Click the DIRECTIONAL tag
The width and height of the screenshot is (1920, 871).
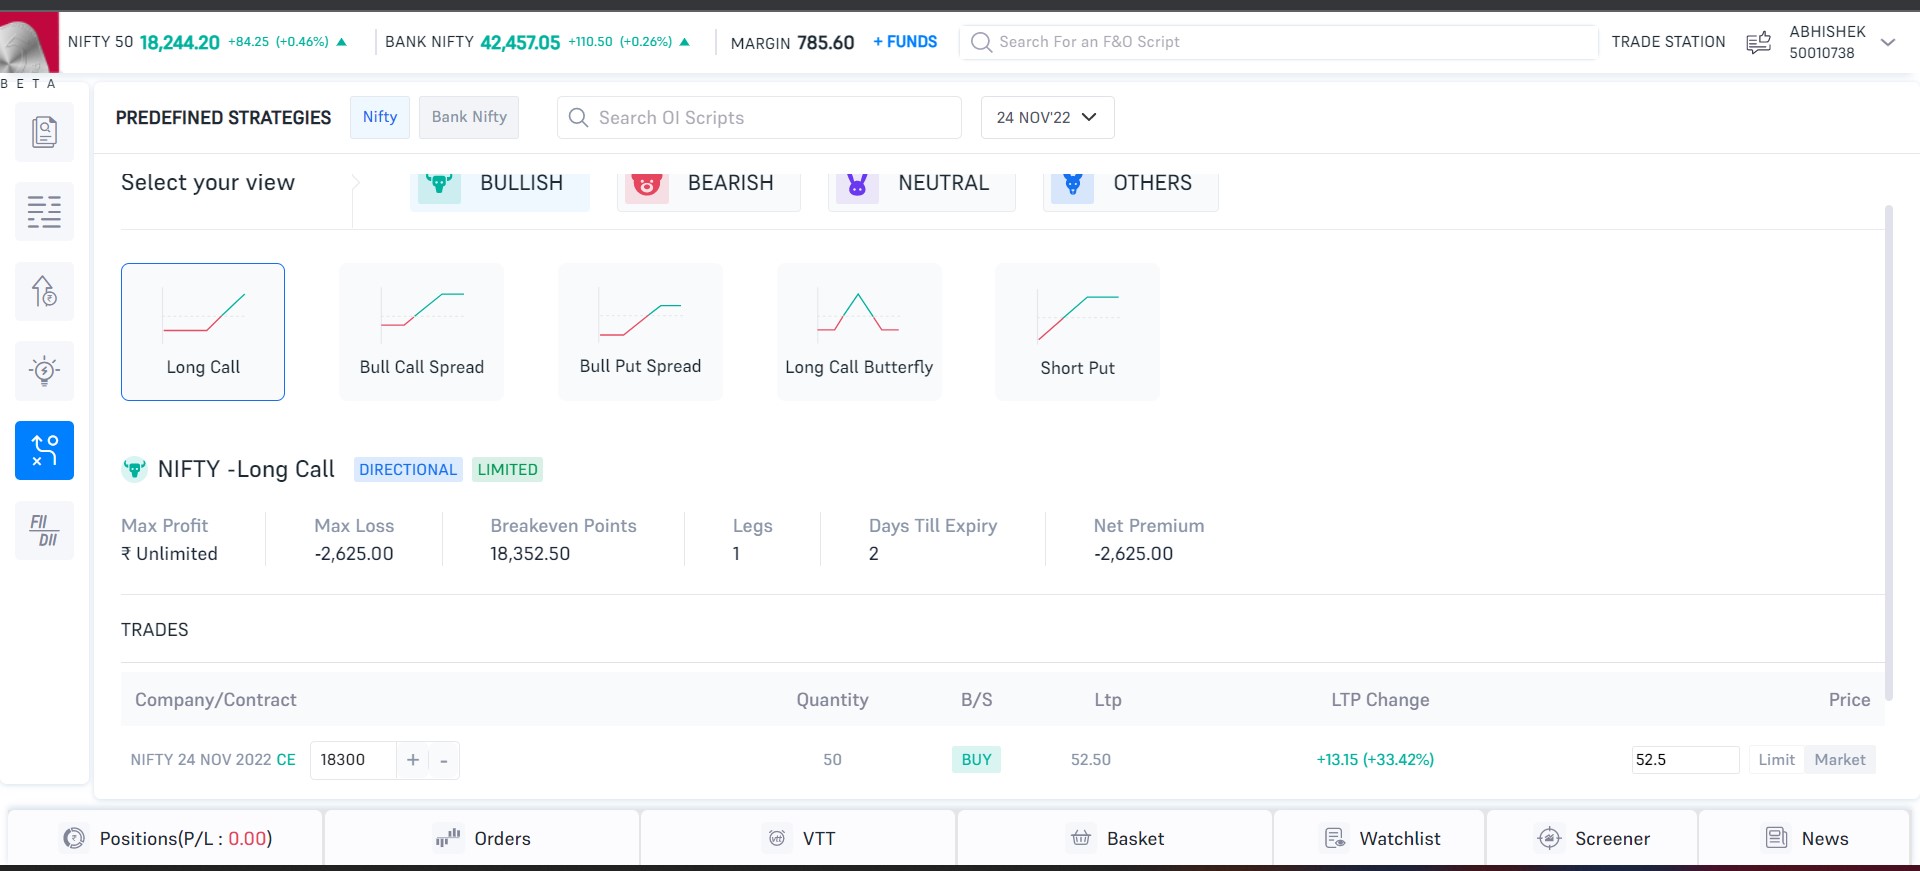click(x=408, y=470)
